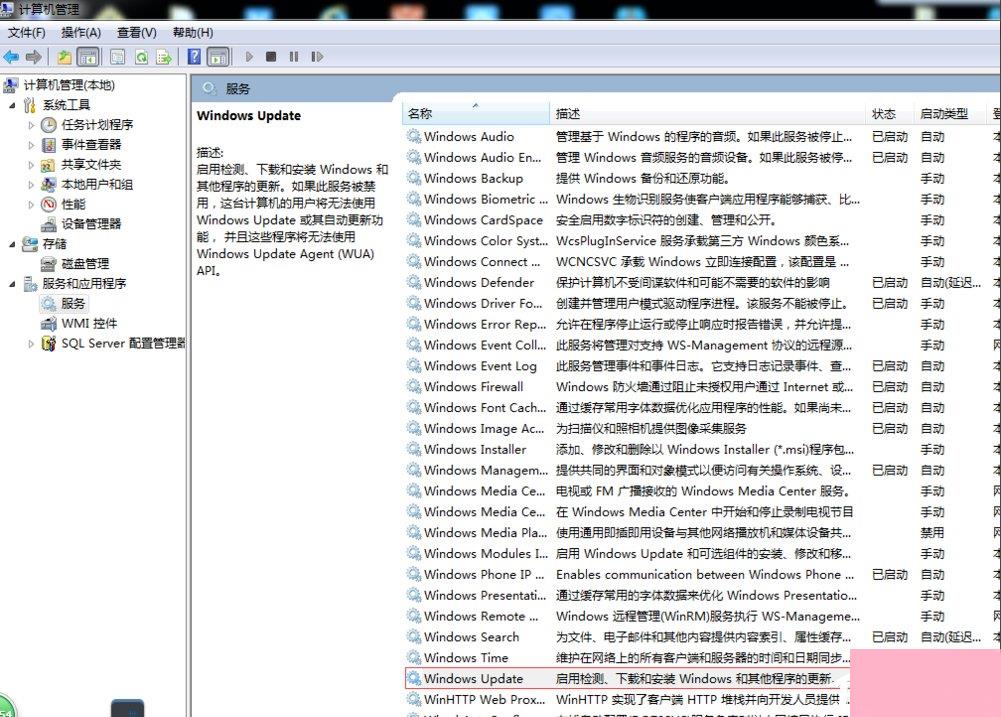Viewport: 1001px width, 717px height.
Task: Click the Export list toolbar icon
Action: click(164, 57)
